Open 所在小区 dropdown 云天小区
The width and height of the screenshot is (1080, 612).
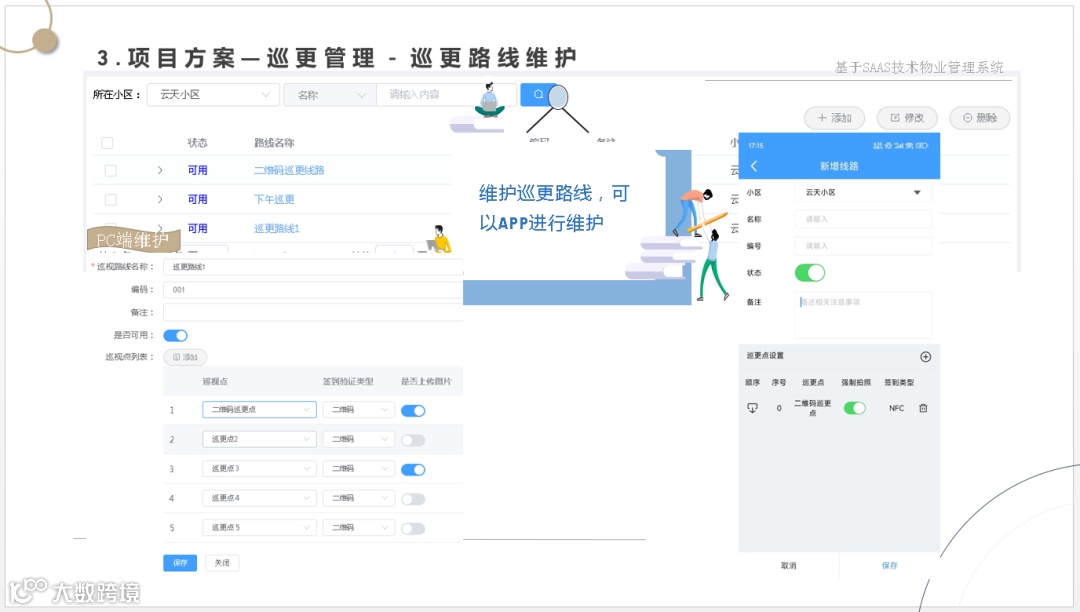pos(214,94)
